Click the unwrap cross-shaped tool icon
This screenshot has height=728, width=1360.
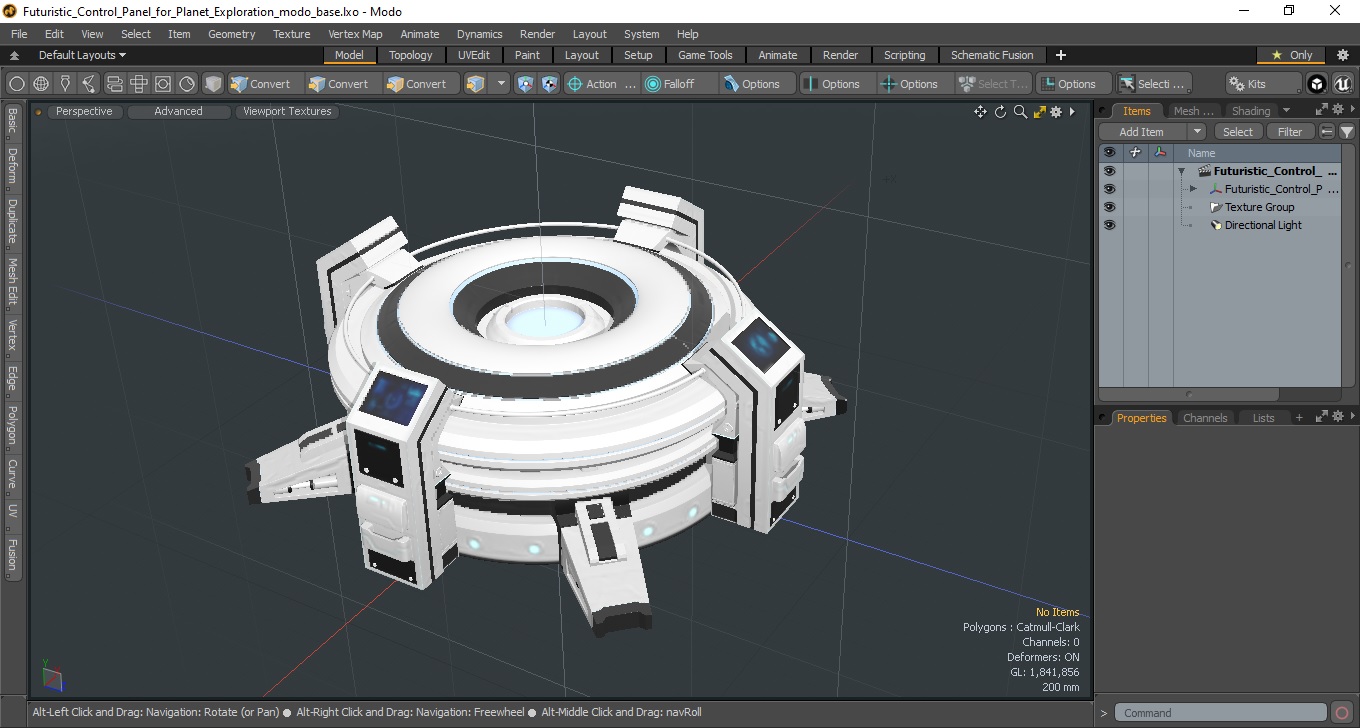(138, 84)
